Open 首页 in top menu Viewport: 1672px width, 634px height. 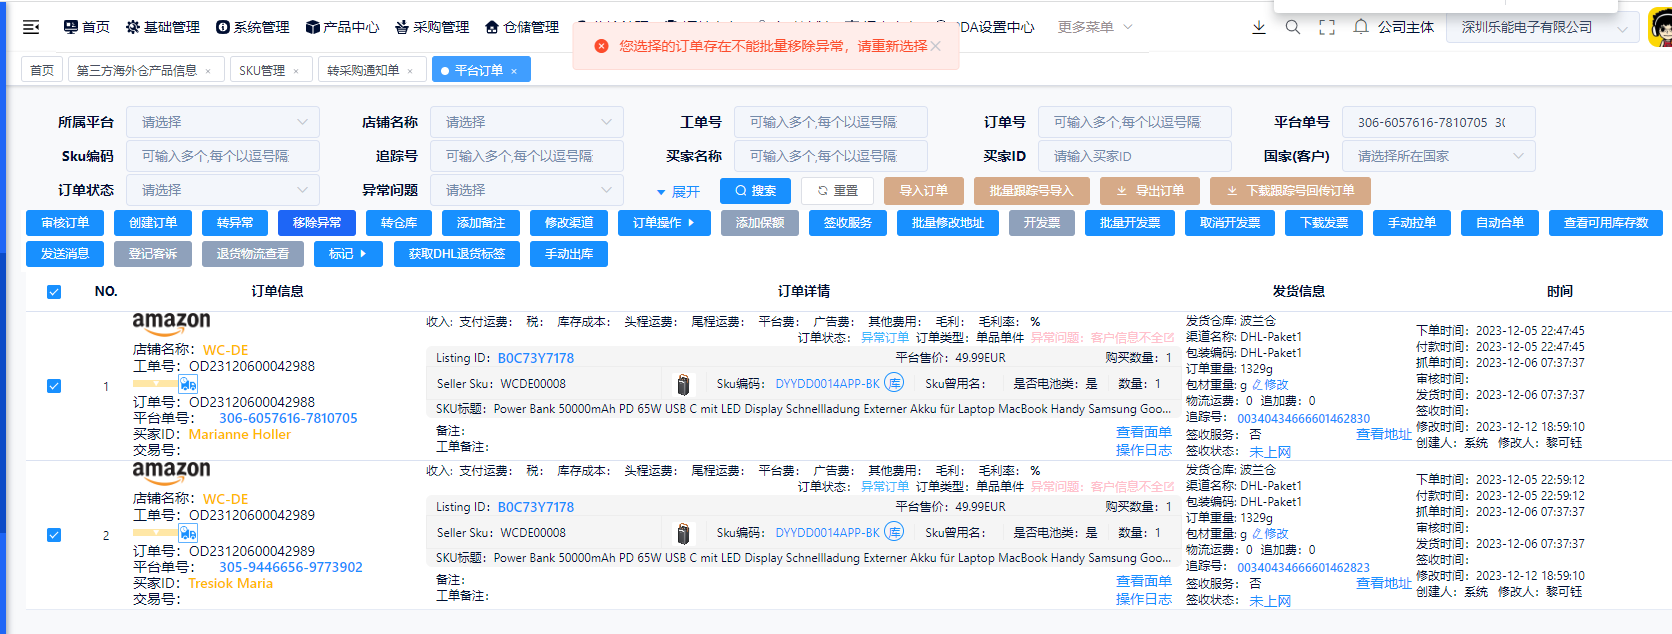(x=86, y=27)
